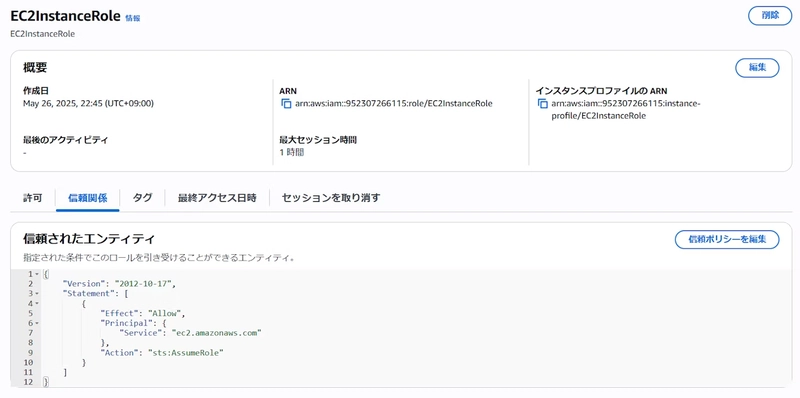Collapse the Principal fold arrow on line 6

click(37, 323)
